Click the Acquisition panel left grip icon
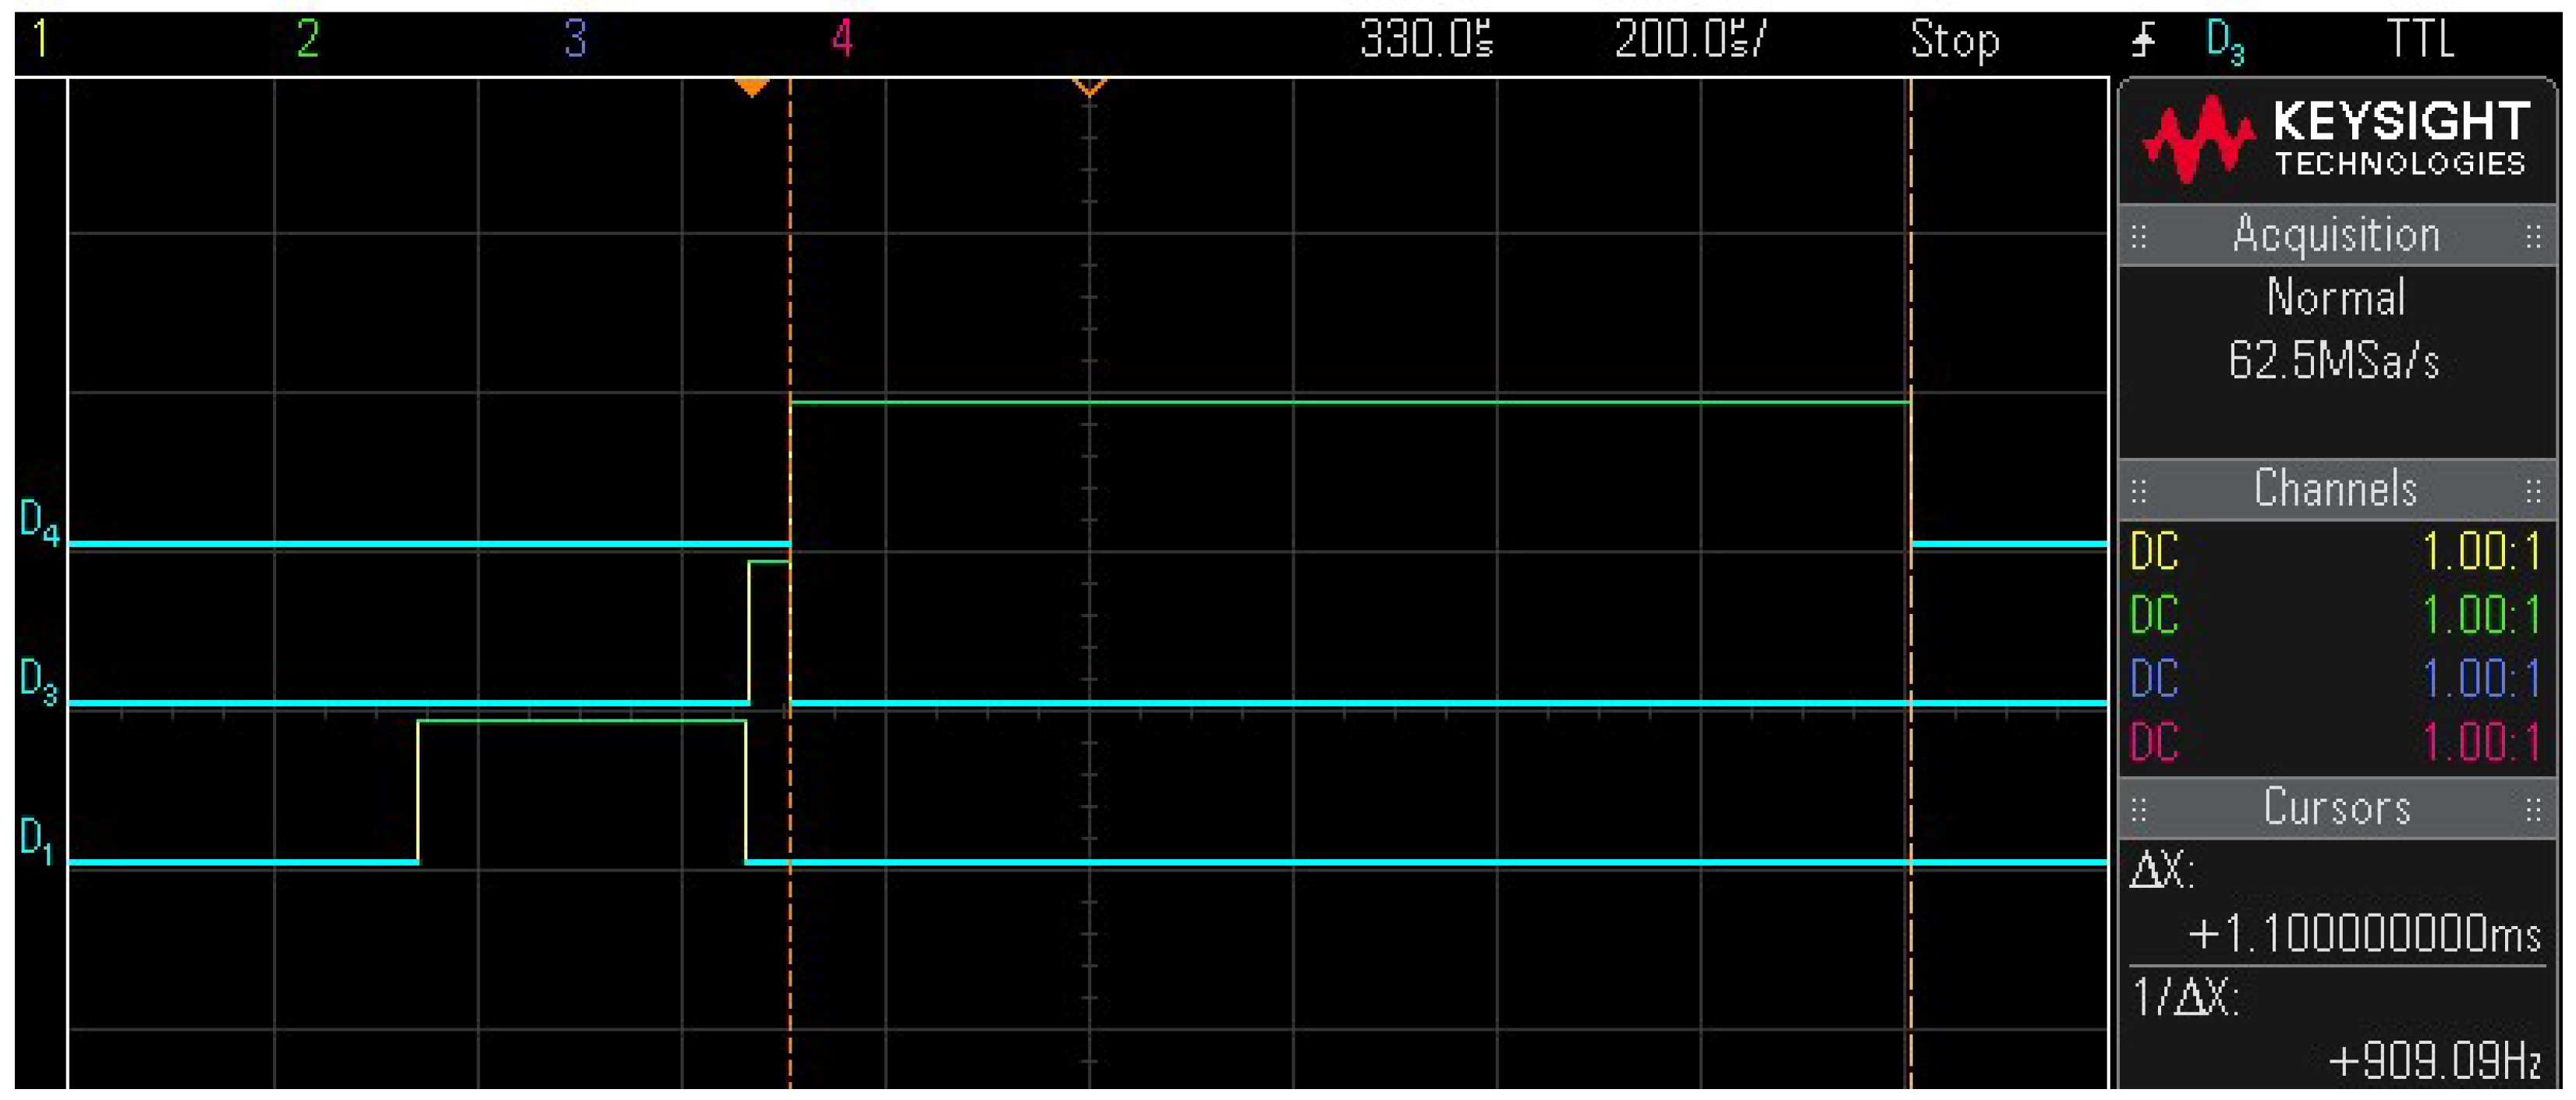The image size is (2576, 1100). coord(2139,237)
